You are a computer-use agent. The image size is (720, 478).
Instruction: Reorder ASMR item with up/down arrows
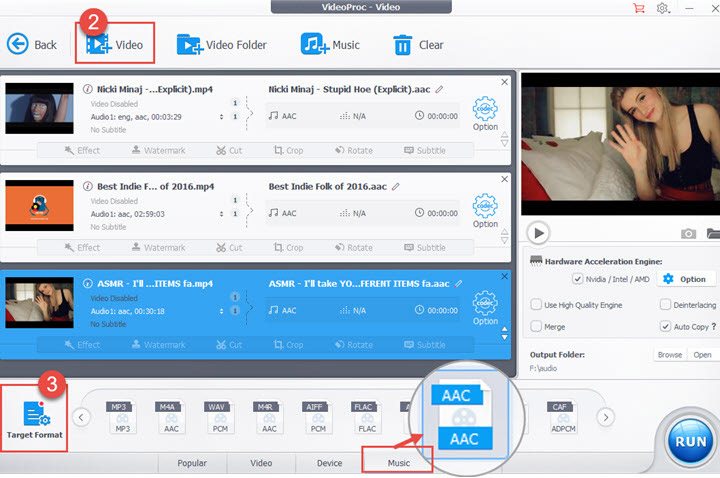505,334
